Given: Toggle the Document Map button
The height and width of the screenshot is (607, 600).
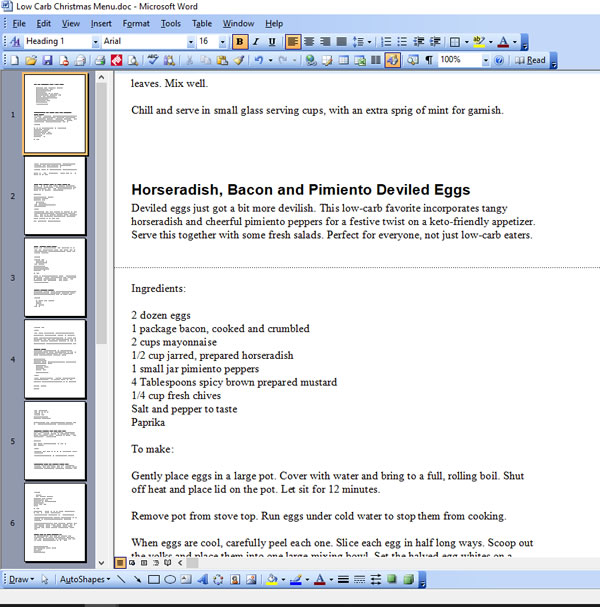Looking at the screenshot, I should [413, 60].
